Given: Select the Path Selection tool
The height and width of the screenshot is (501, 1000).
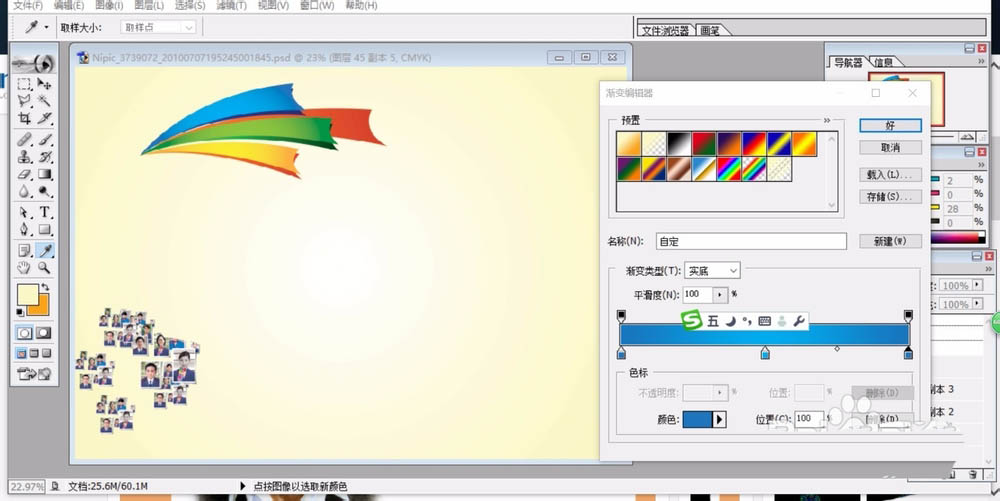Looking at the screenshot, I should (x=24, y=212).
